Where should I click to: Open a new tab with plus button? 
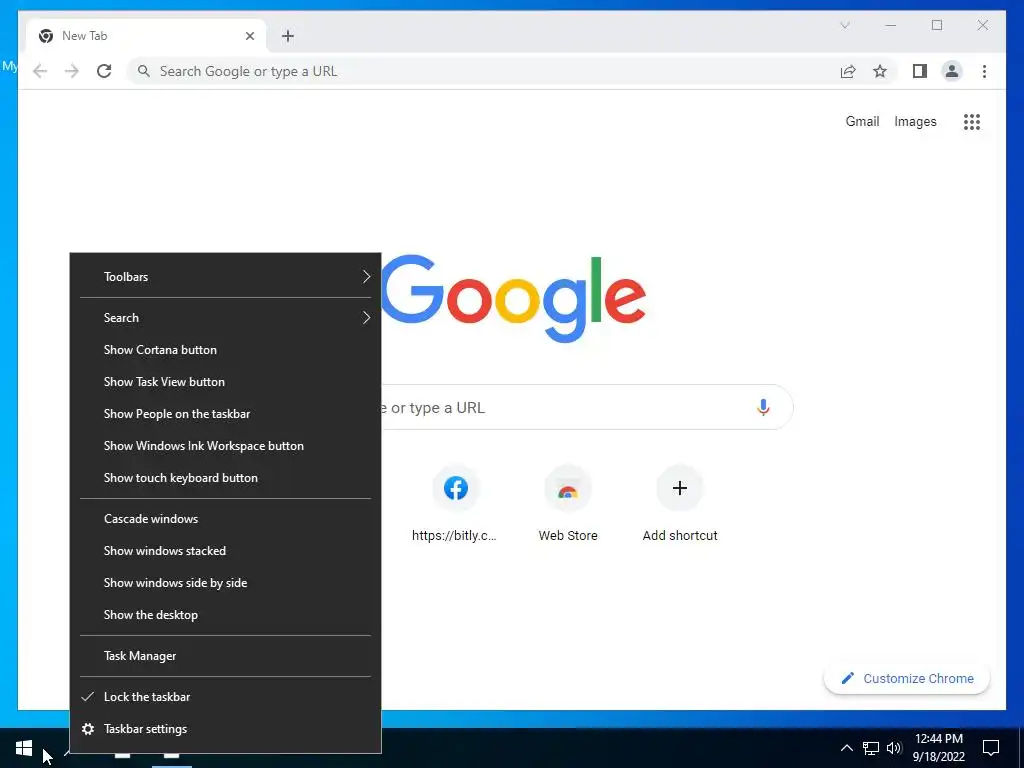click(288, 36)
